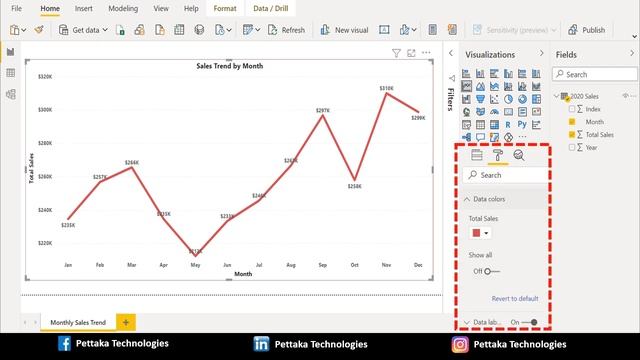Viewport: 640px width, 360px height.
Task: Open the Recent sources dropdown
Action: (x=229, y=30)
